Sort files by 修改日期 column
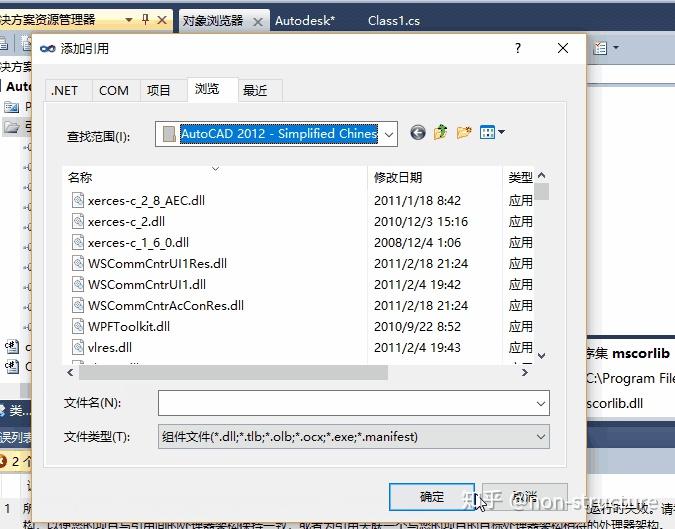This screenshot has width=675, height=529. tap(435, 177)
